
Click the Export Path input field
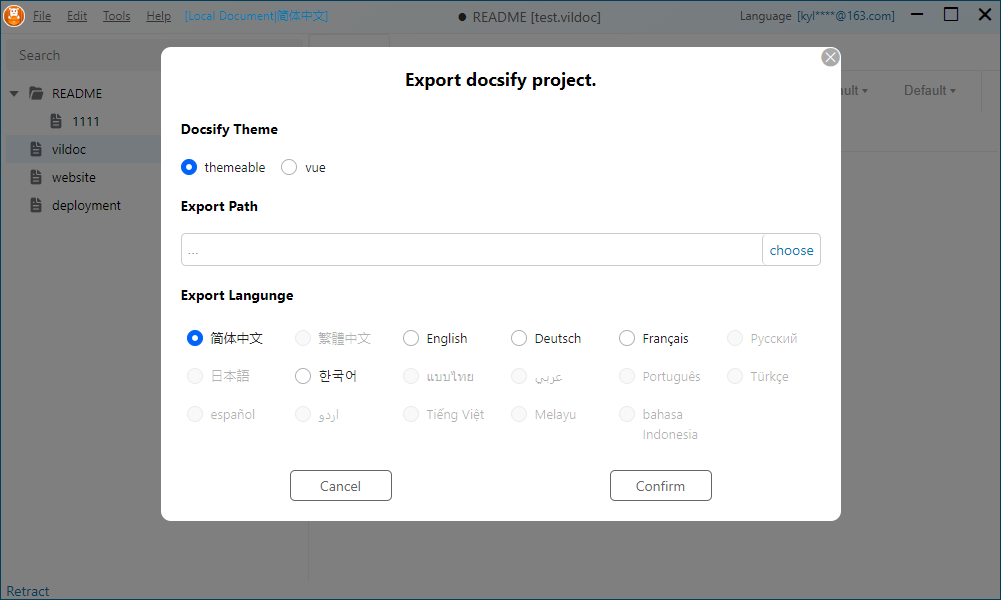click(x=471, y=250)
